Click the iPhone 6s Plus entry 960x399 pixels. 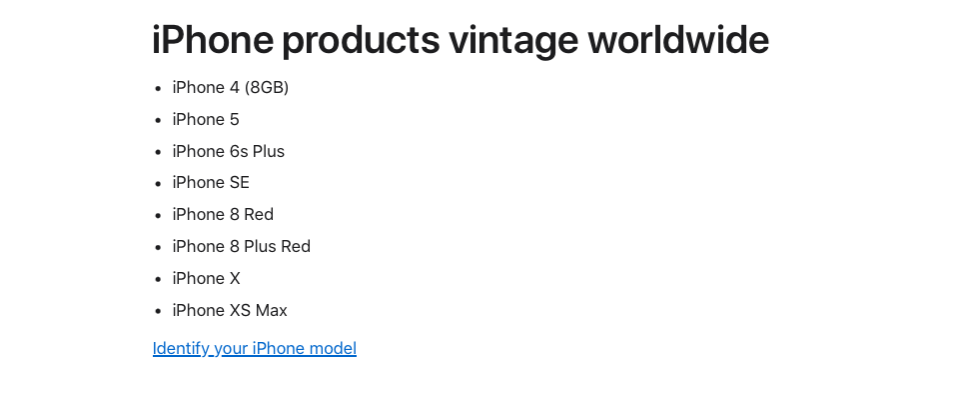pyautogui.click(x=228, y=151)
